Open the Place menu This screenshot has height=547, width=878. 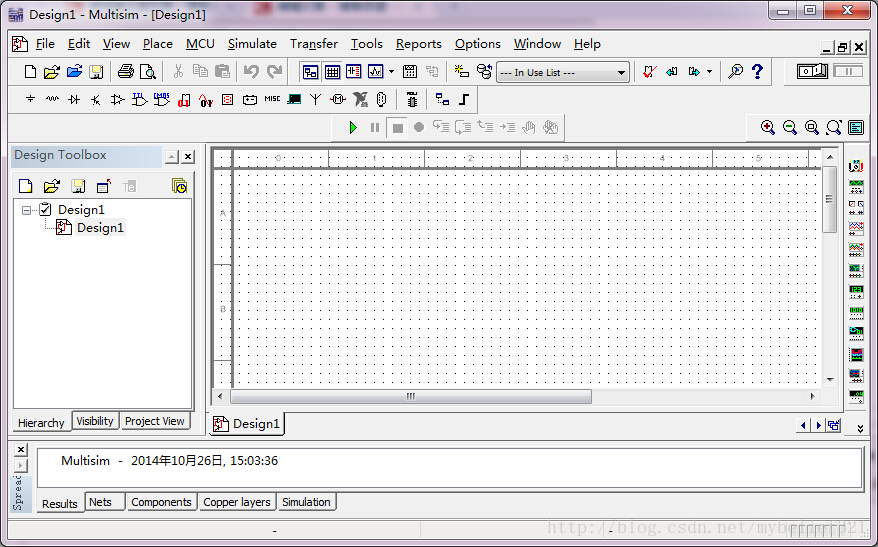click(x=157, y=44)
